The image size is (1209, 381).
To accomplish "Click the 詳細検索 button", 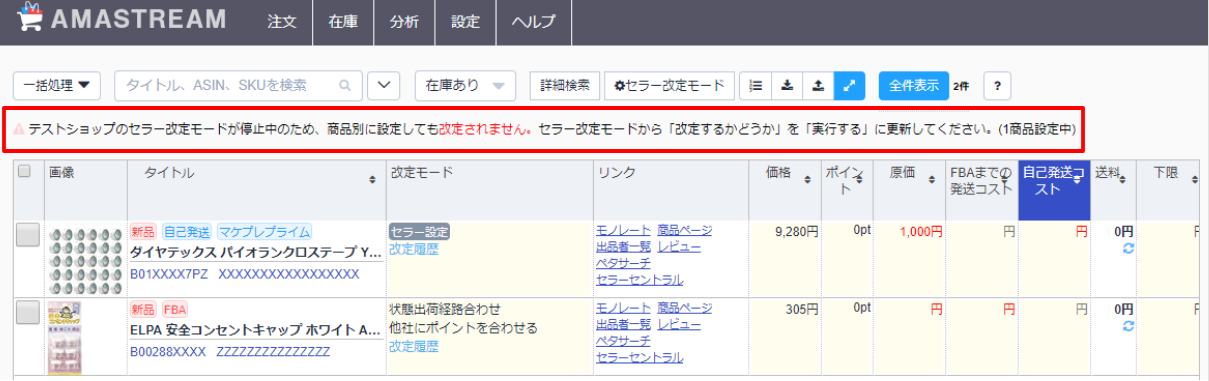I will tap(565, 86).
